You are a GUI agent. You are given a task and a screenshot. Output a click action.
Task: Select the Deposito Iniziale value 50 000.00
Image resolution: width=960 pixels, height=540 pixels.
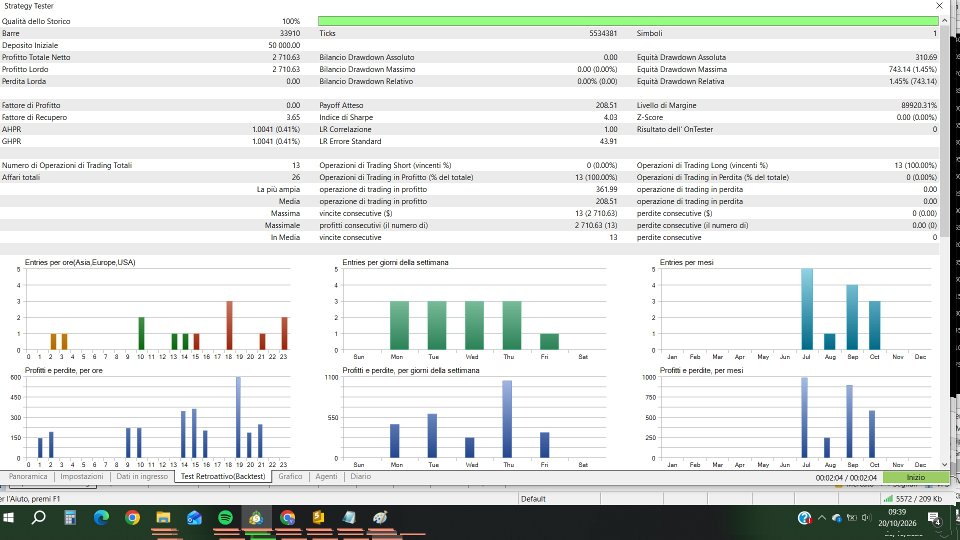click(x=284, y=45)
